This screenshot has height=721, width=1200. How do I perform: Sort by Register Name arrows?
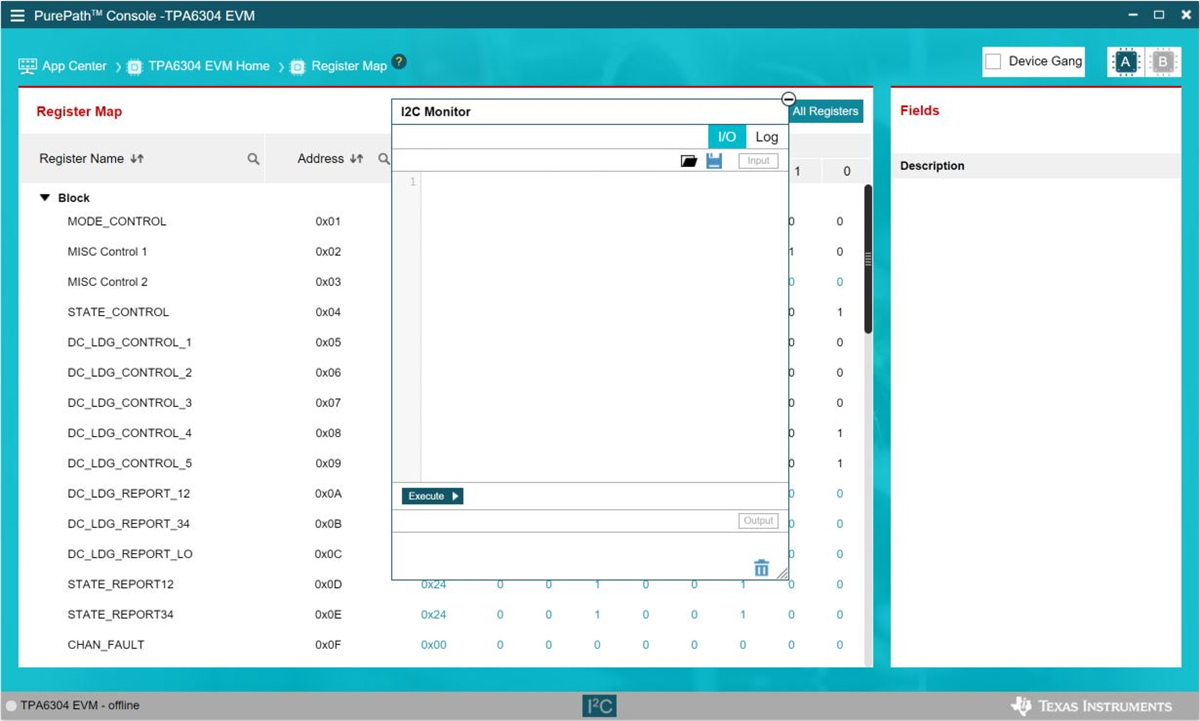(x=137, y=159)
